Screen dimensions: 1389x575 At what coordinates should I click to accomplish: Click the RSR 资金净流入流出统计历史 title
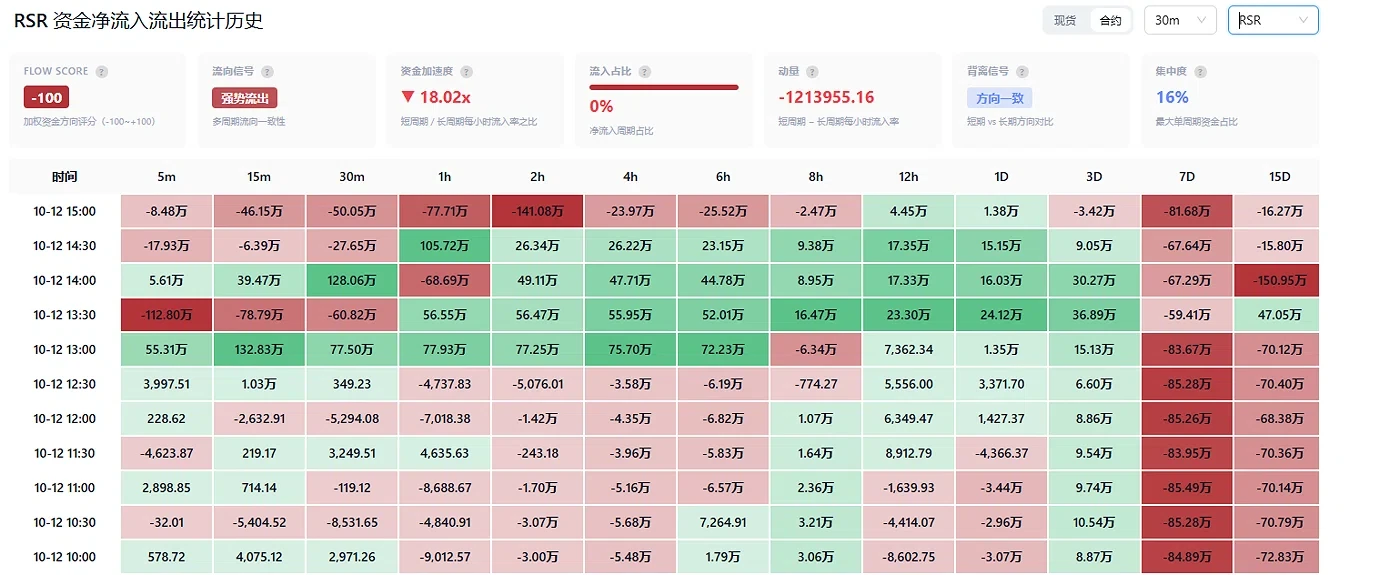coord(139,20)
